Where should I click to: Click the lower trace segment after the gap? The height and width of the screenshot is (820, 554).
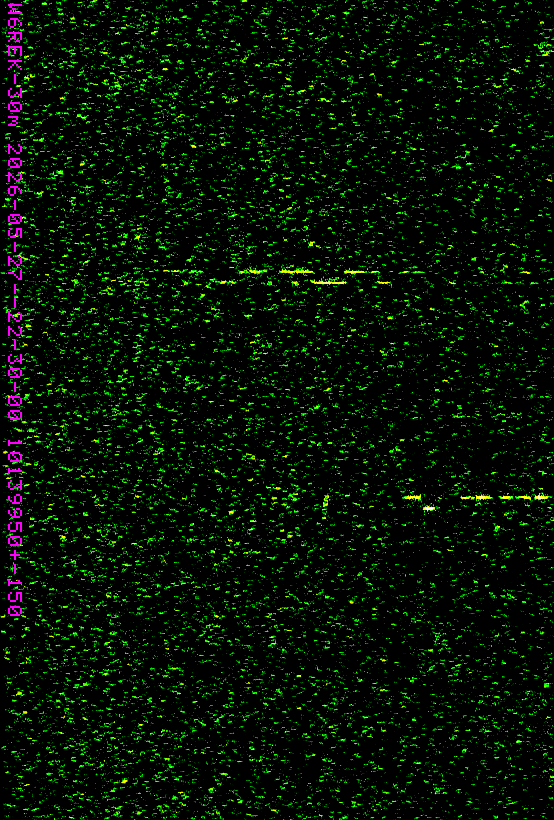coord(477,497)
